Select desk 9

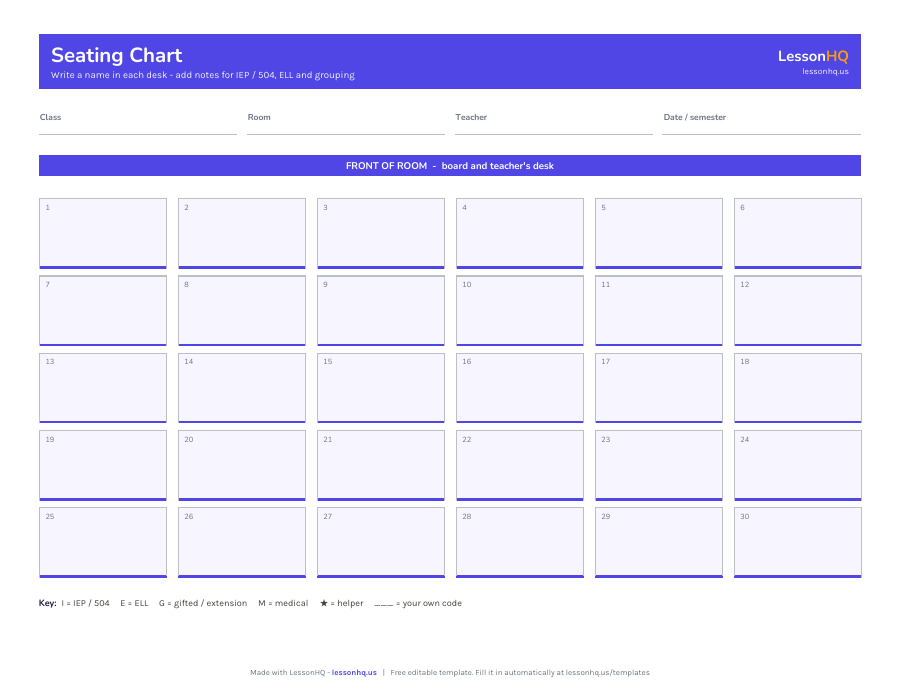pyautogui.click(x=381, y=310)
